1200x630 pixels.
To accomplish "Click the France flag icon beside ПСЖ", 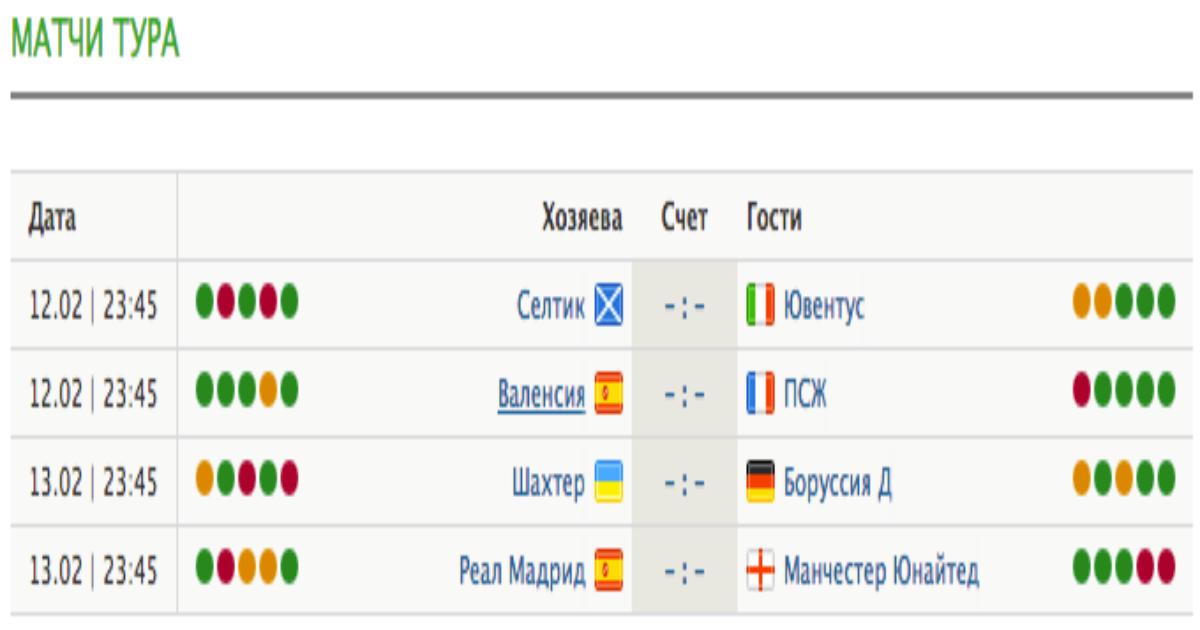I will click(760, 393).
